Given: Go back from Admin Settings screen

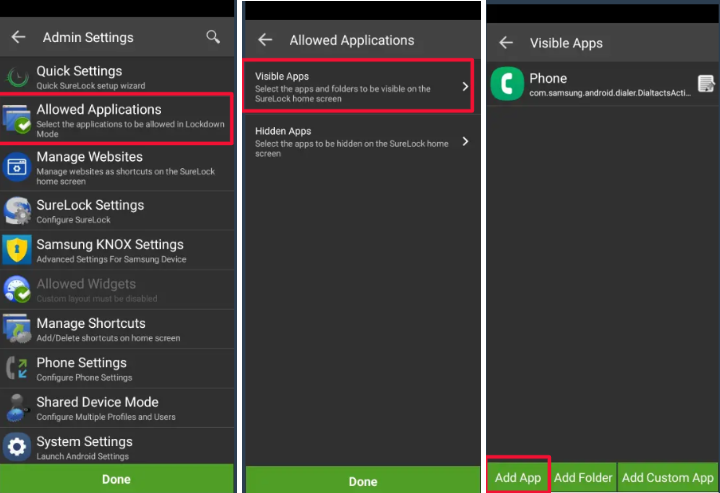Looking at the screenshot, I should 18,37.
